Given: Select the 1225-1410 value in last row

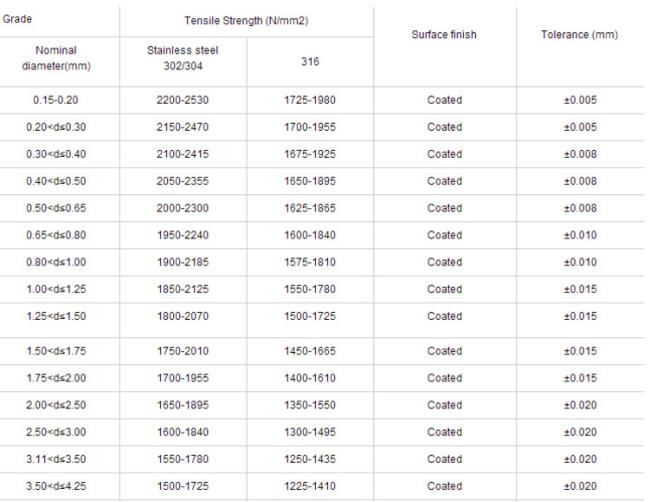Looking at the screenshot, I should [310, 486].
